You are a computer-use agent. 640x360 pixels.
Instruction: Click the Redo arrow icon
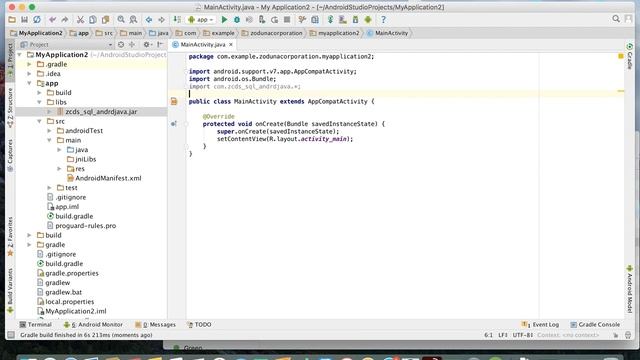[x=64, y=20]
